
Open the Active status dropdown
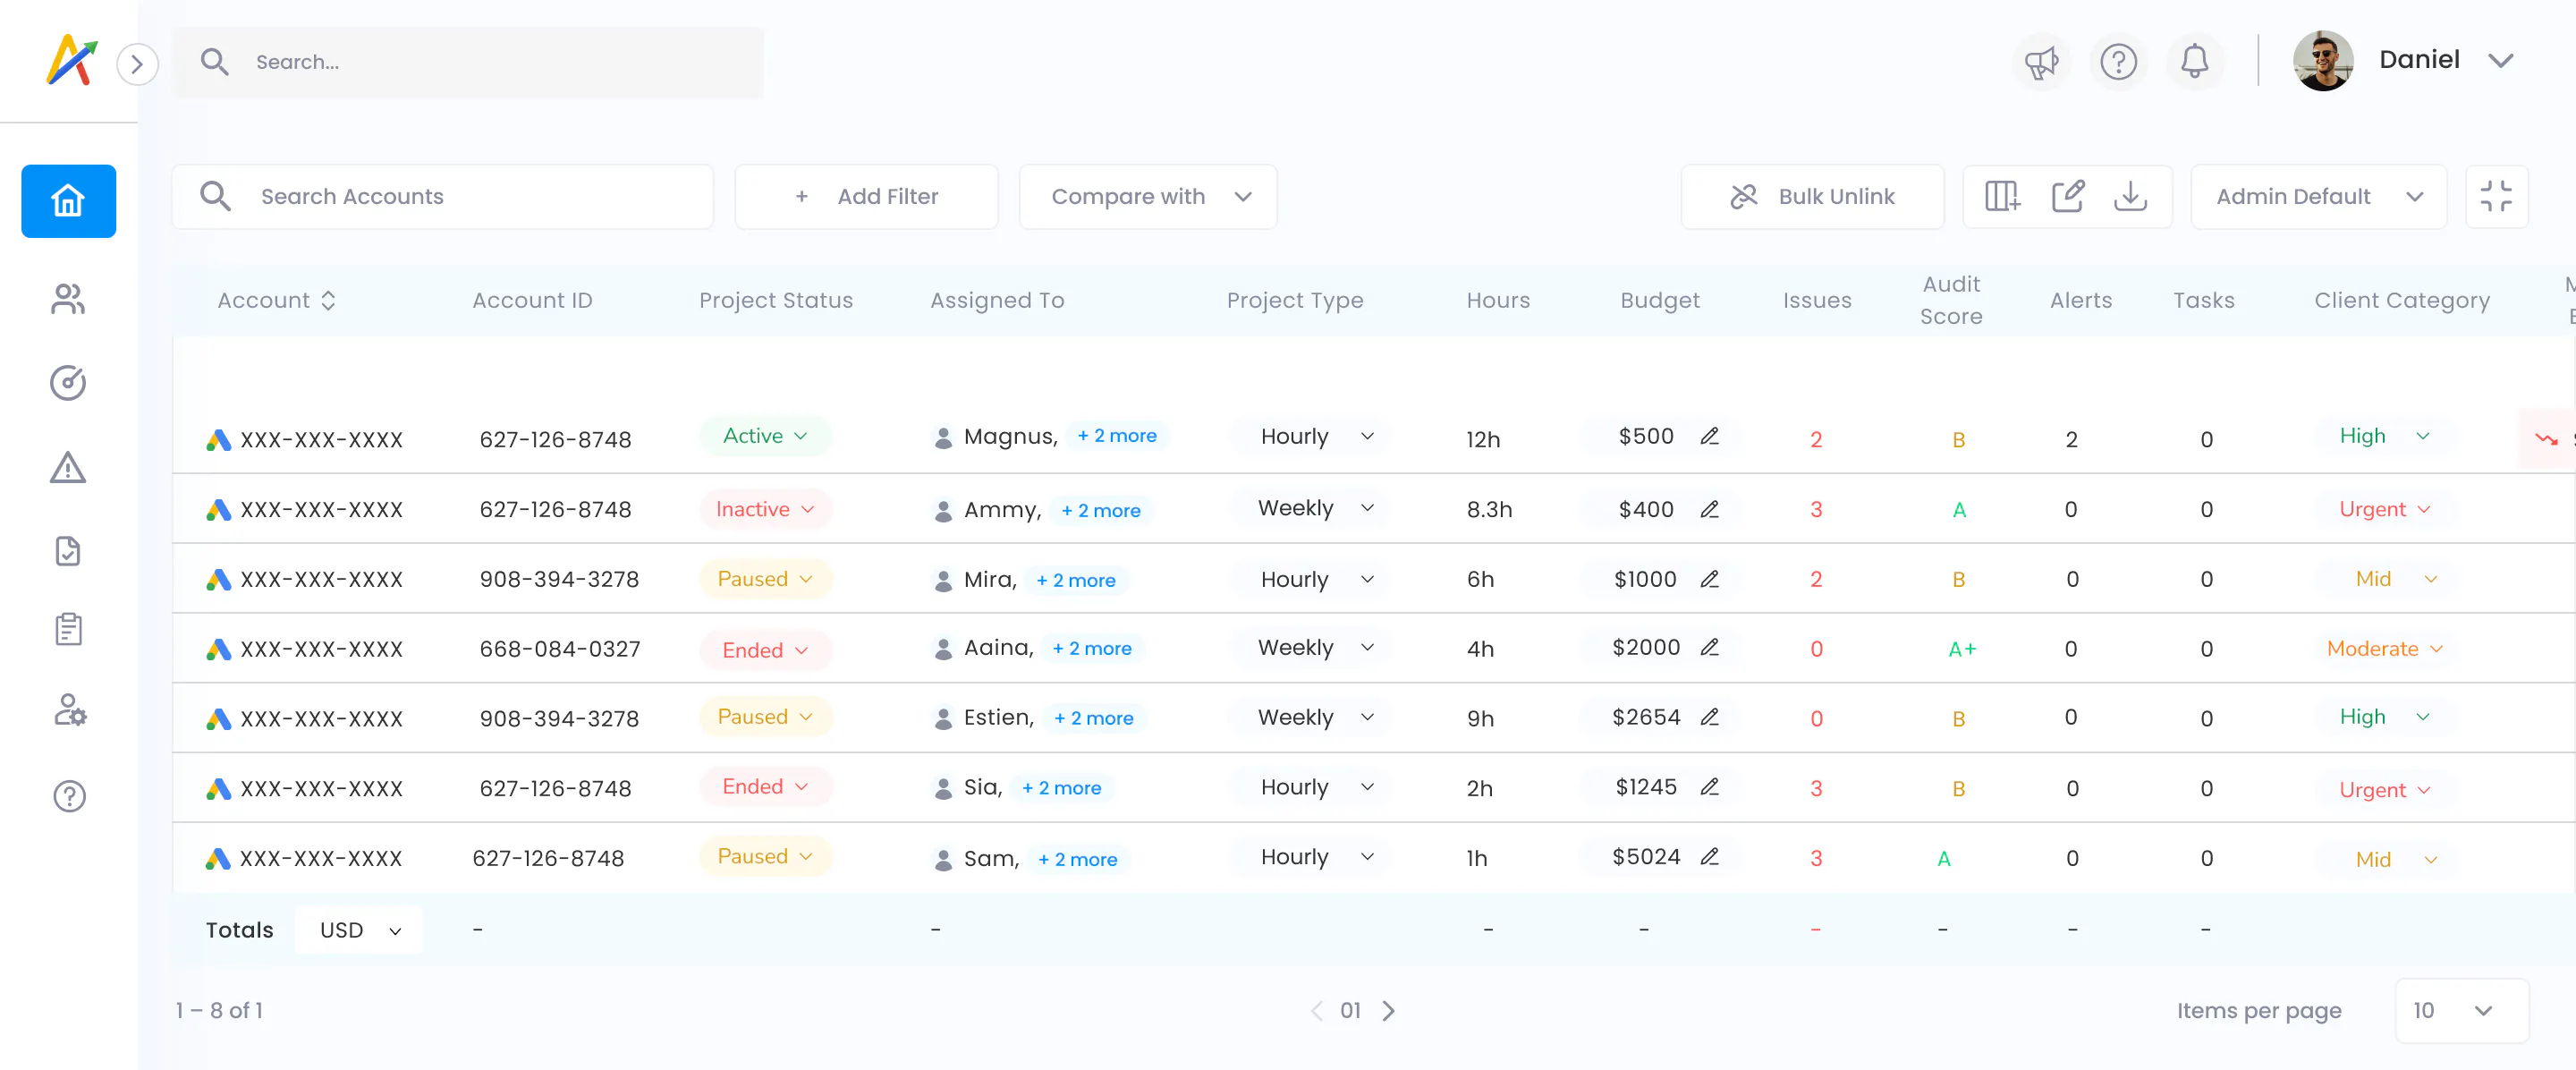[x=765, y=436]
